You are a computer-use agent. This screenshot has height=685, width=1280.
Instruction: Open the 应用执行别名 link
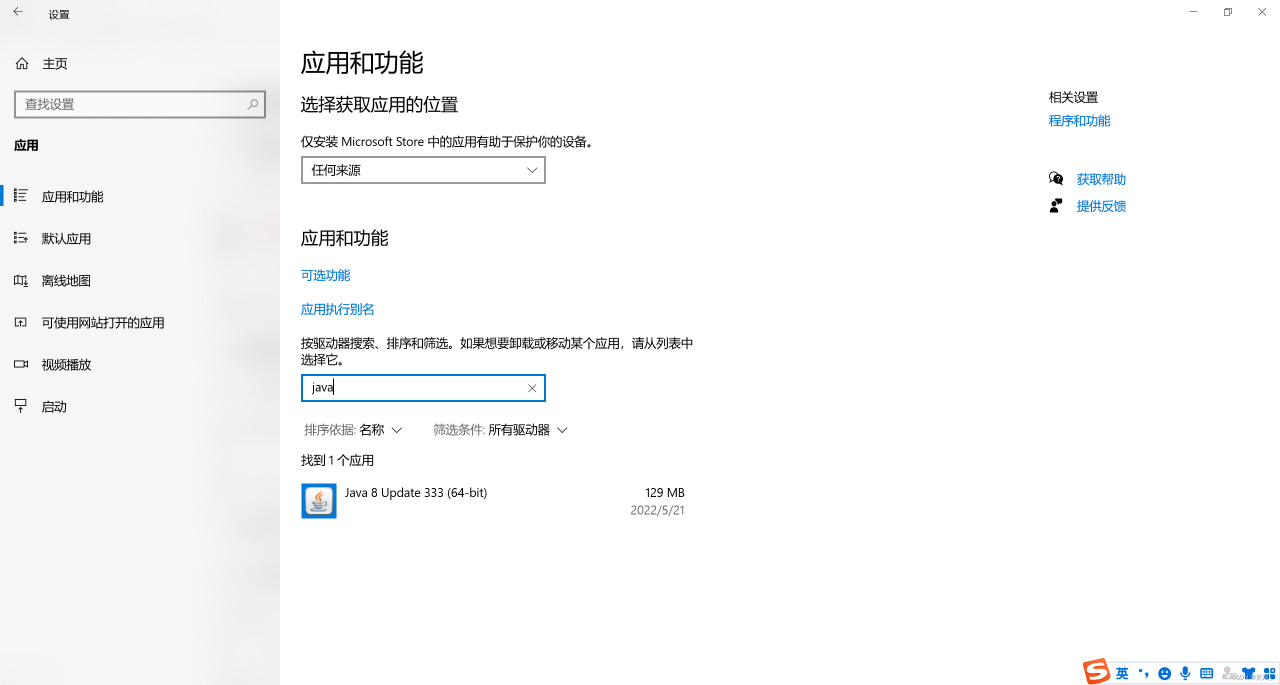(338, 309)
